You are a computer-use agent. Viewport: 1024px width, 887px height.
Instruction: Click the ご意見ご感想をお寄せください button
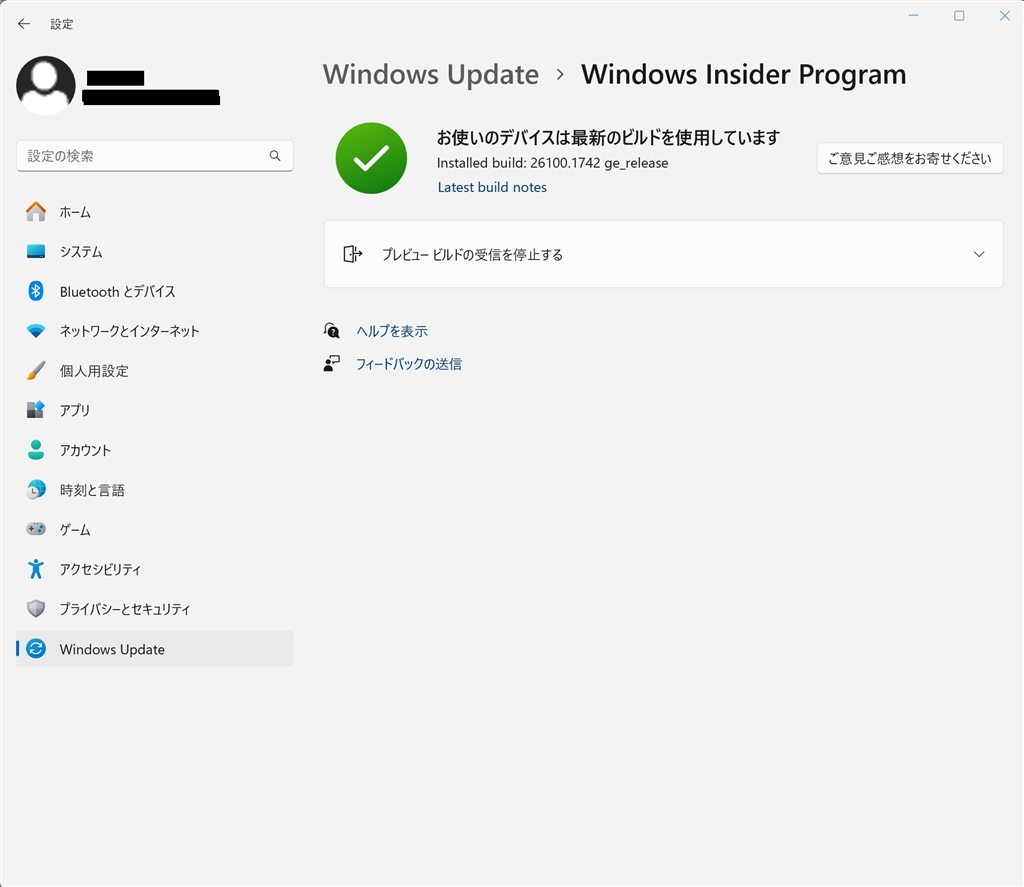[x=910, y=158]
